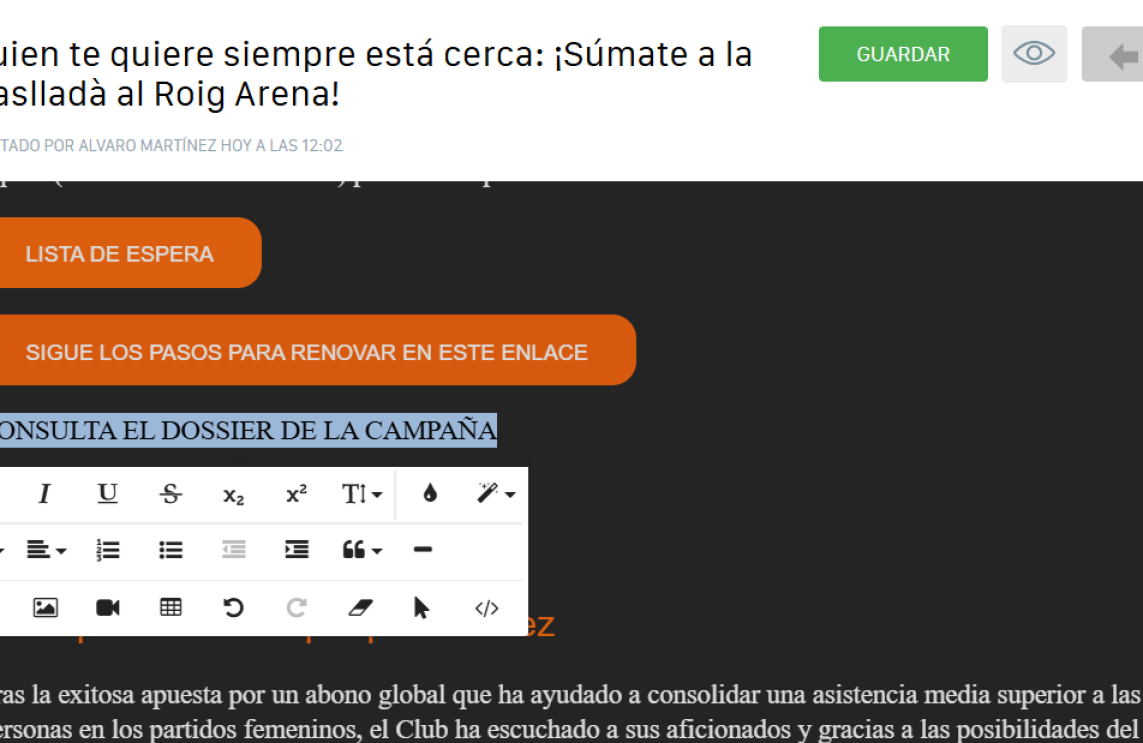Toggle italic formatting in the editor toolbar
This screenshot has height=743, width=1143.
(44, 494)
